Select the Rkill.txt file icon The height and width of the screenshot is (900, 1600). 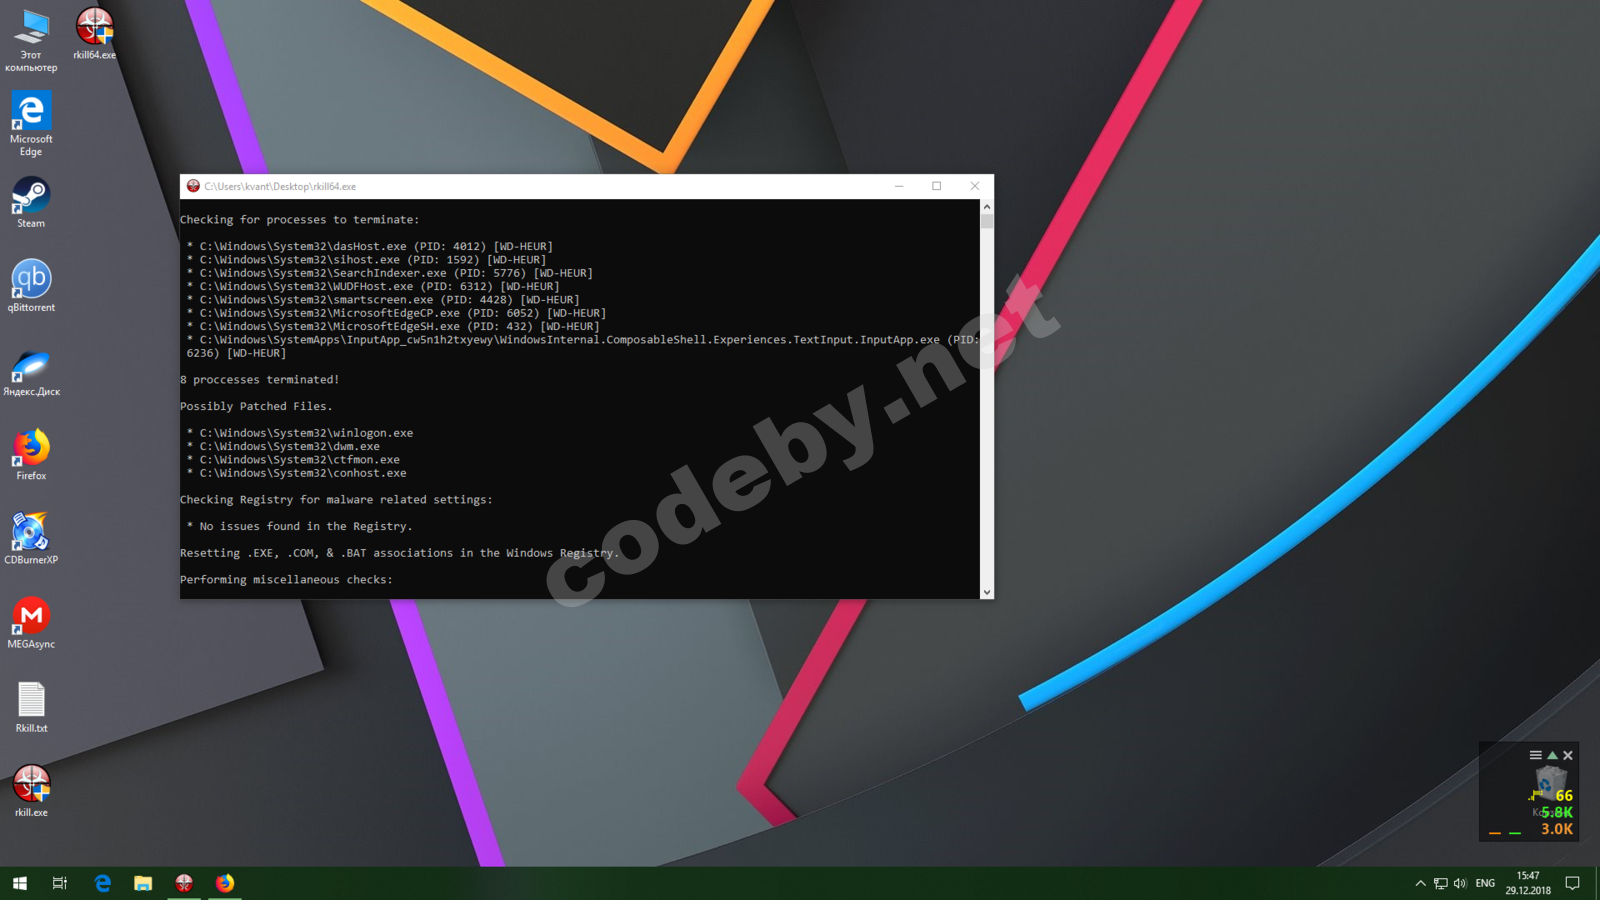pyautogui.click(x=31, y=707)
